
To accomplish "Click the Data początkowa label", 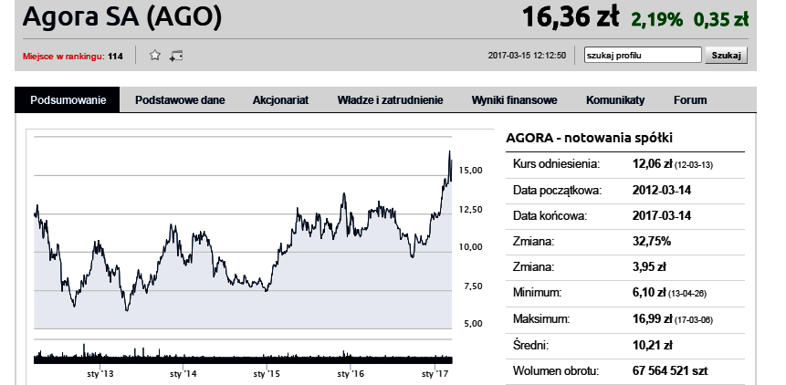I will click(x=557, y=190).
